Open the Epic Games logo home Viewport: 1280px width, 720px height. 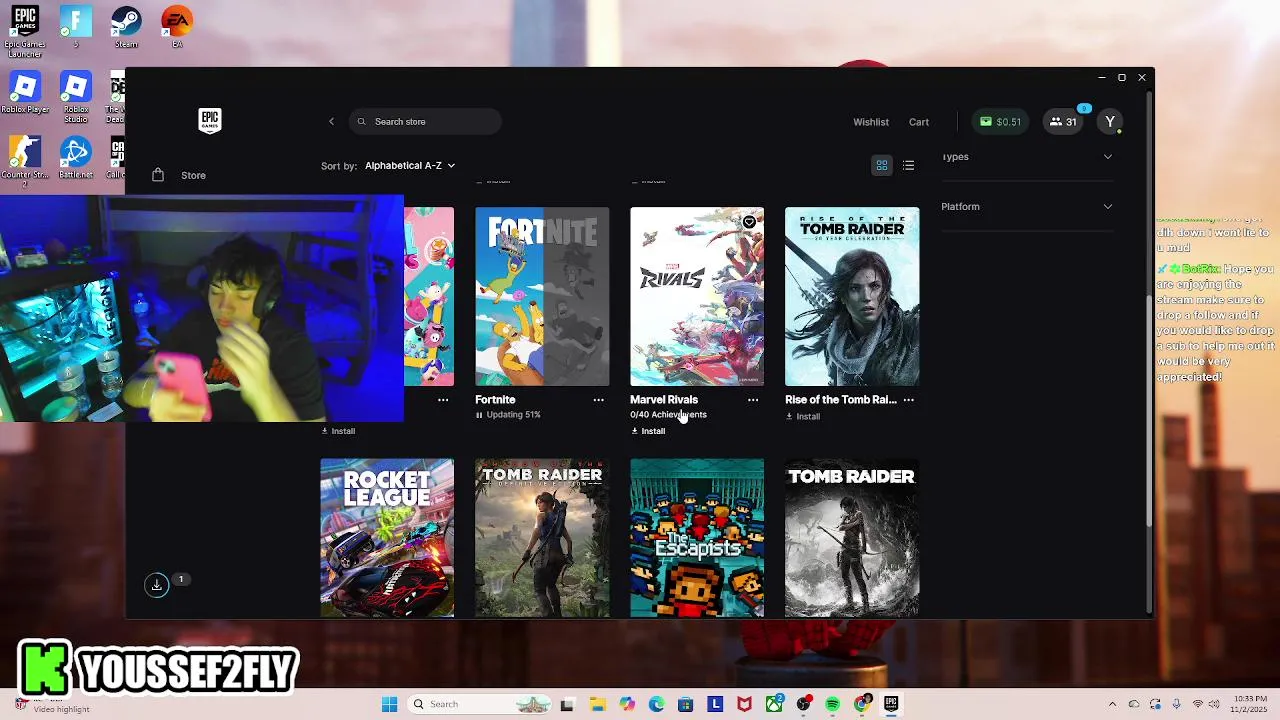point(209,121)
